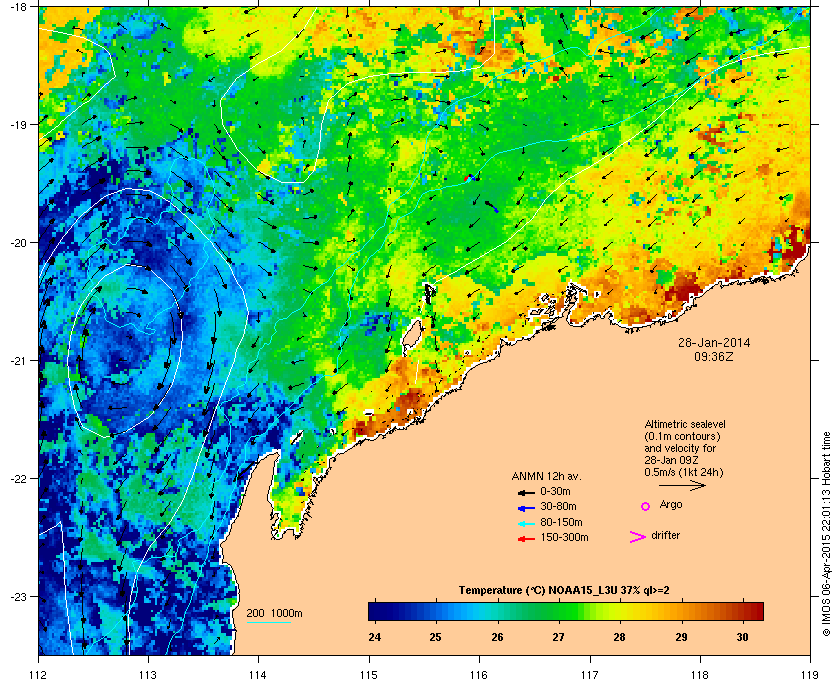
Task: Click longitude axis label 114
Action: (x=258, y=674)
